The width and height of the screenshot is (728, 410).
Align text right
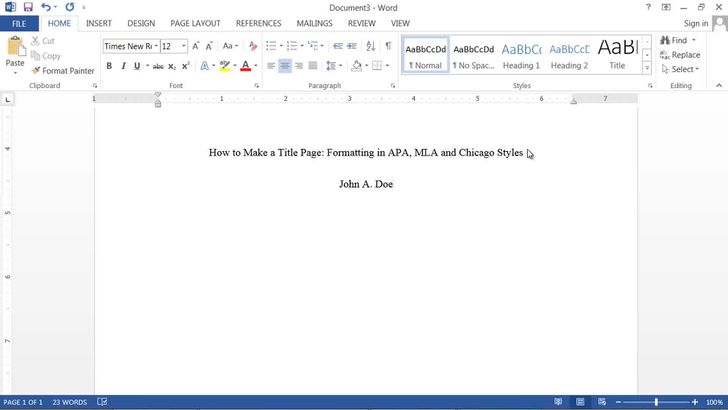click(x=299, y=66)
